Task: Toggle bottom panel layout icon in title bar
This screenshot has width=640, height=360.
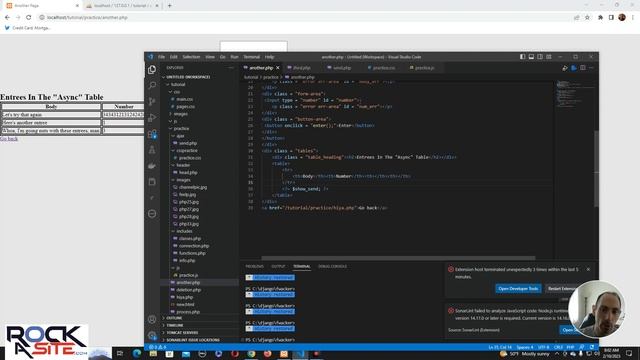Action: tap(531, 57)
